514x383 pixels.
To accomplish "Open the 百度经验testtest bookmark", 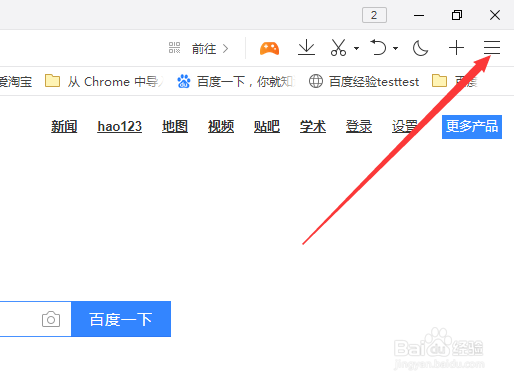I will coord(364,81).
